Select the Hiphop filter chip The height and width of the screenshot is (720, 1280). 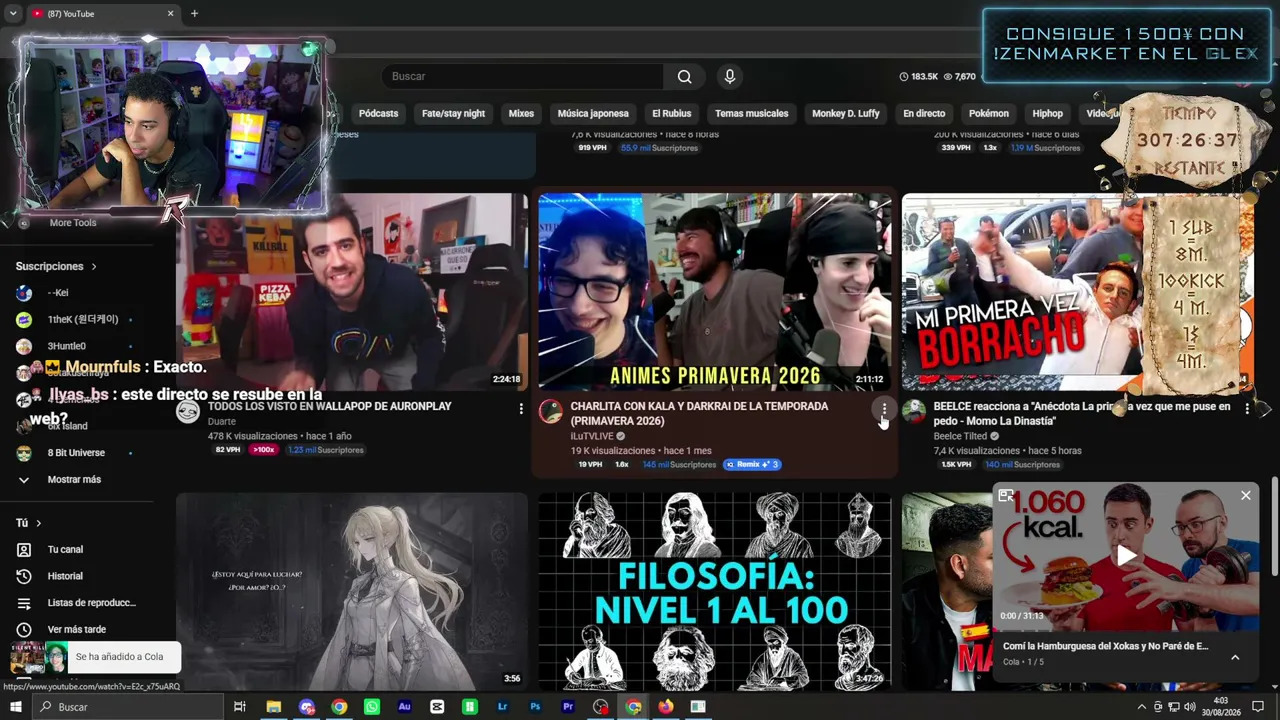1048,113
